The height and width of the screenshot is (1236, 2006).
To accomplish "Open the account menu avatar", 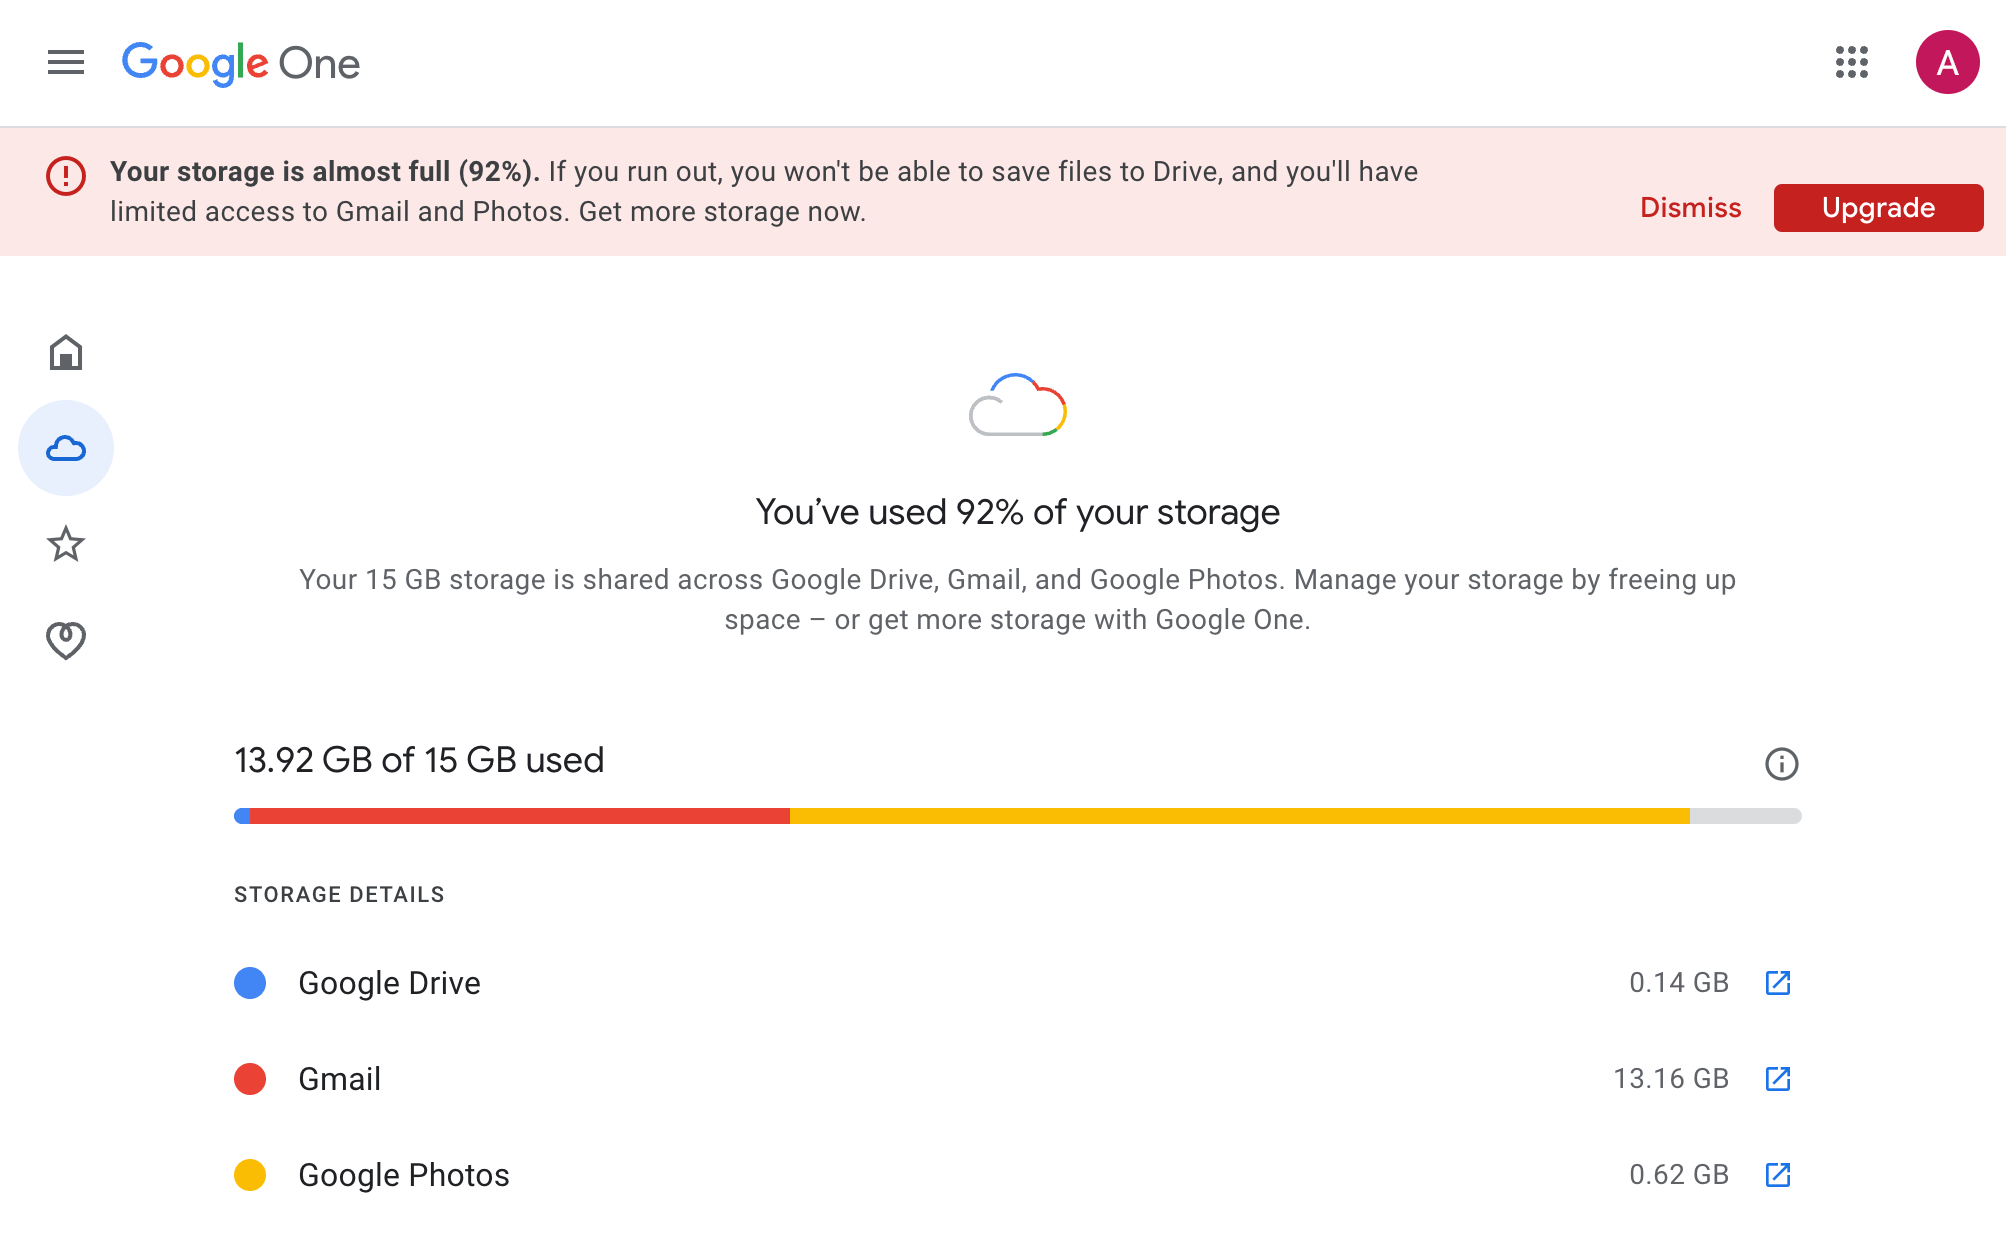I will 1948,62.
